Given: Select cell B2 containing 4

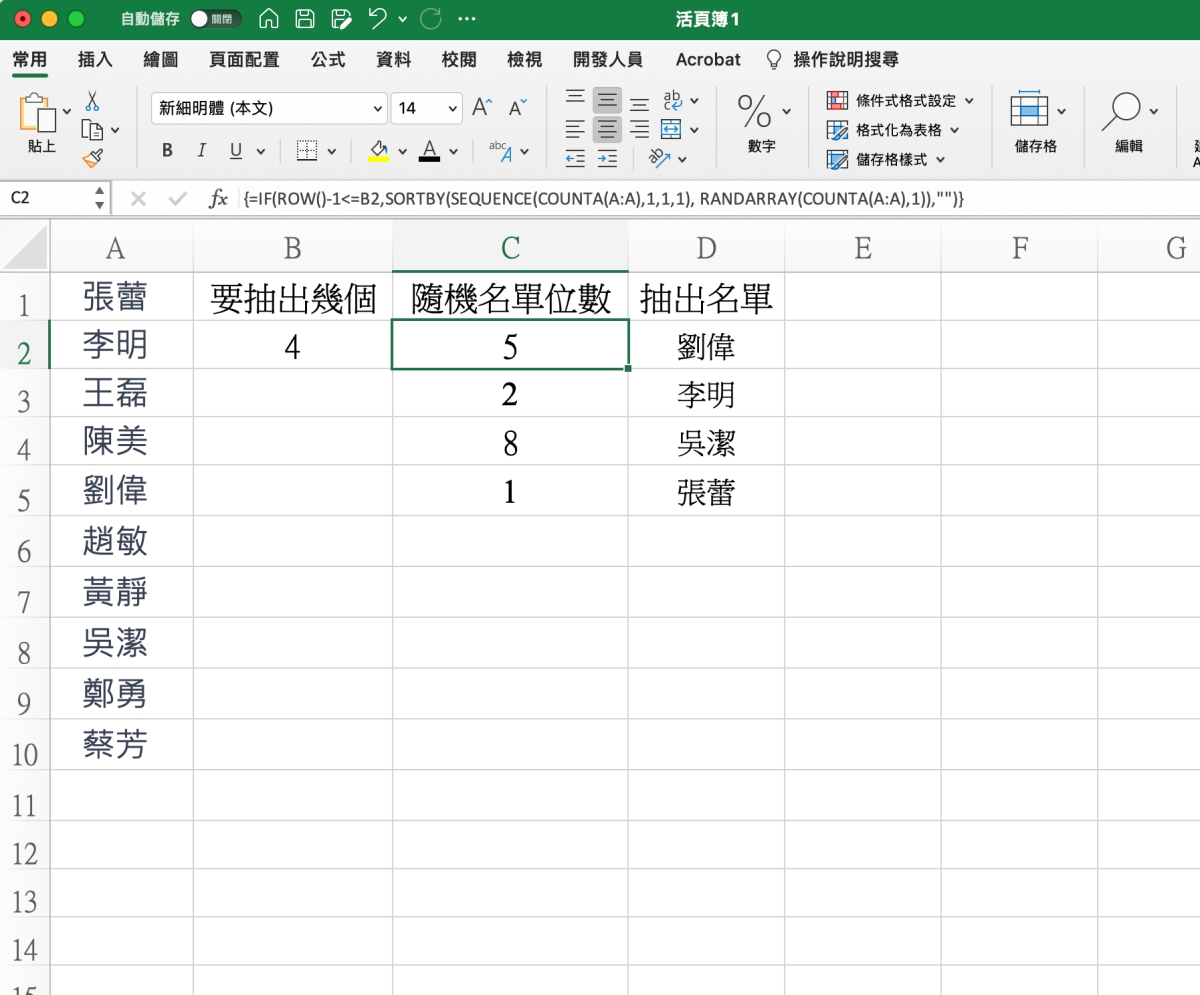Looking at the screenshot, I should click(292, 346).
